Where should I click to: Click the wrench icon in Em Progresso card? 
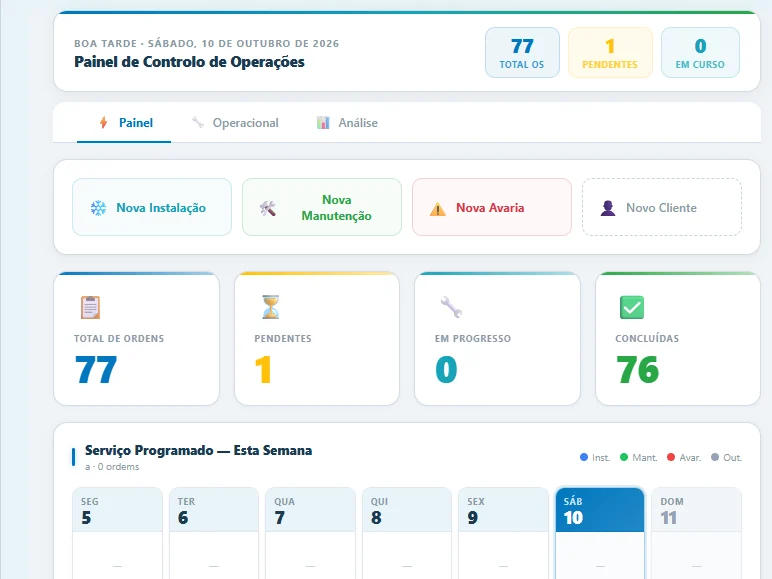pos(451,307)
